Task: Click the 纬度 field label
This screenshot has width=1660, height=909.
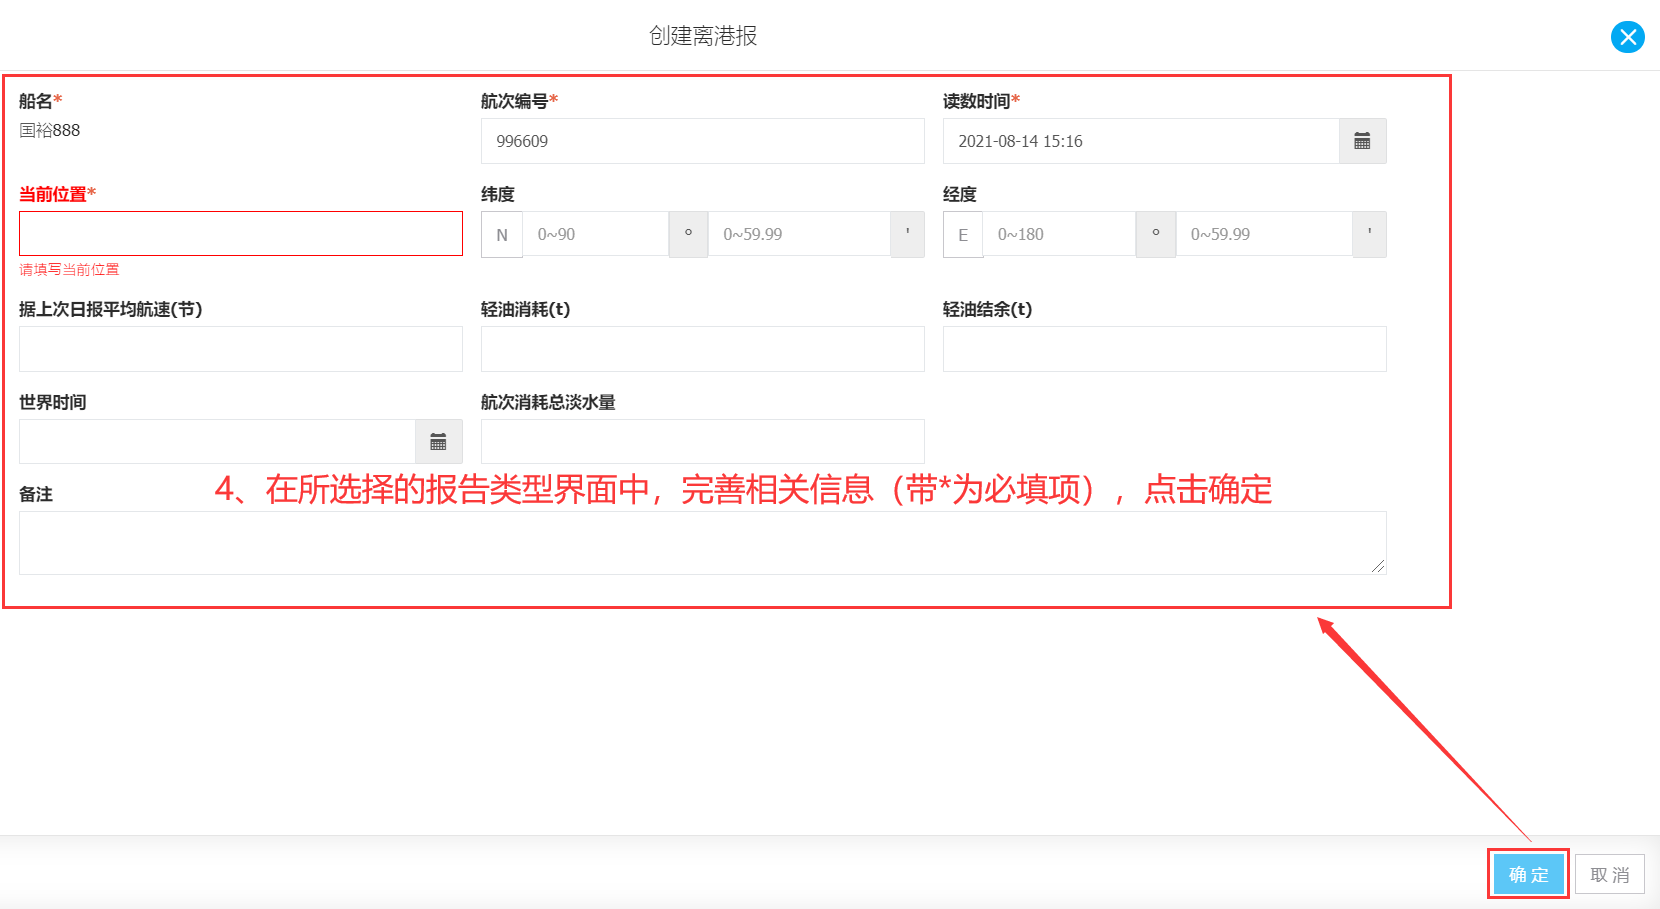Action: (498, 194)
